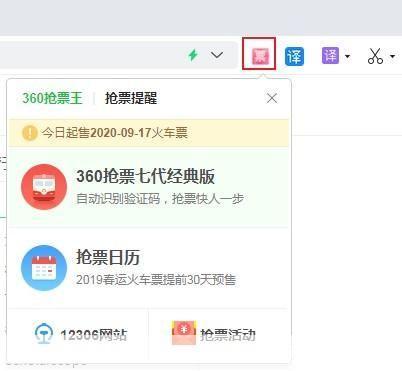Open the blue translate extension icon
This screenshot has width=402, height=371.
pyautogui.click(x=294, y=56)
